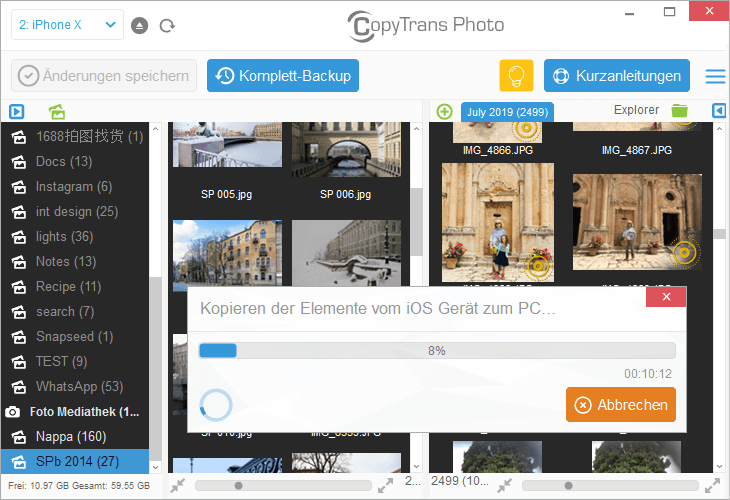Enlarge device thumbnails icon
Image resolution: width=730 pixels, height=500 pixels.
point(385,486)
